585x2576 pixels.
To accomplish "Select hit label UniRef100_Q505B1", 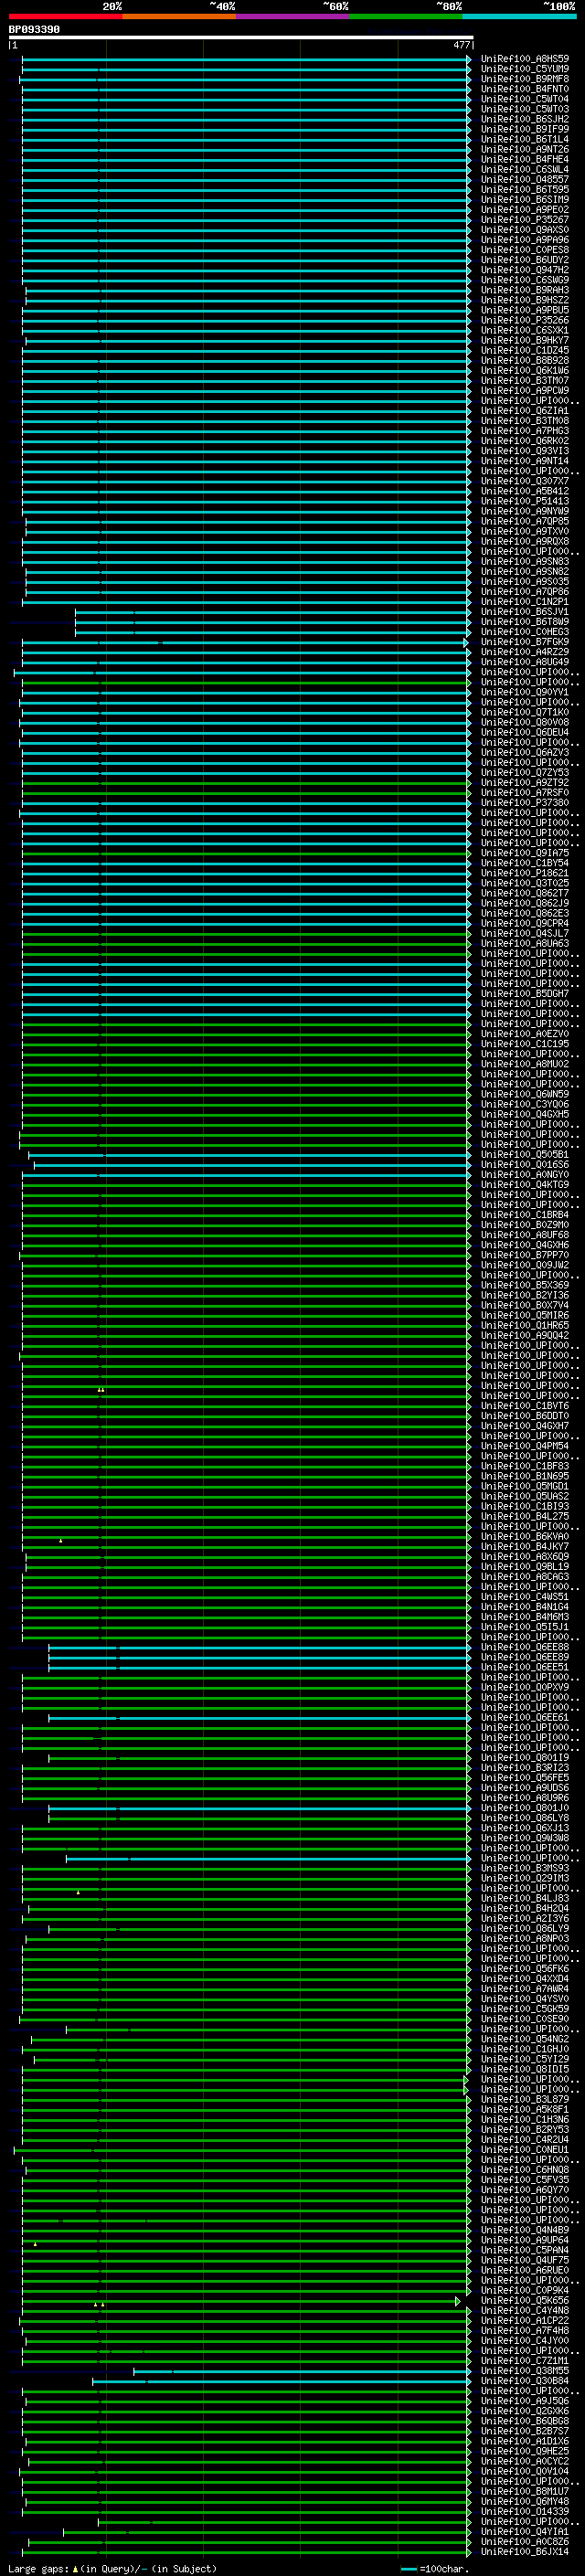I will 525,1155.
